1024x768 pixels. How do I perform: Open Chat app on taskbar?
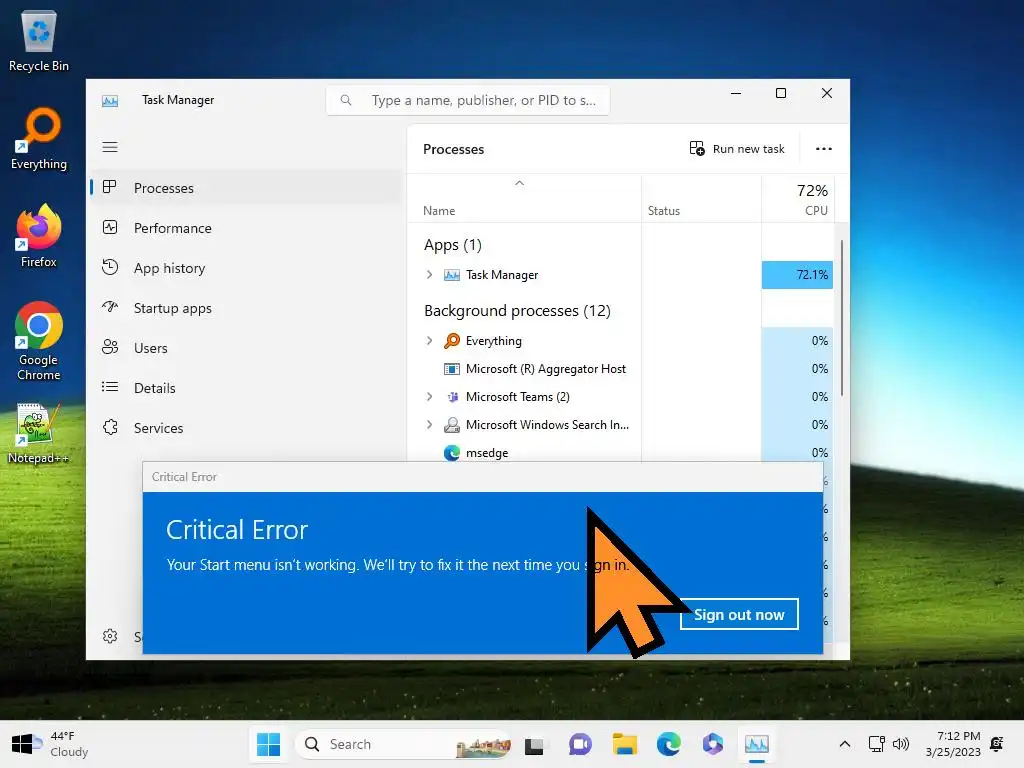[x=580, y=744]
